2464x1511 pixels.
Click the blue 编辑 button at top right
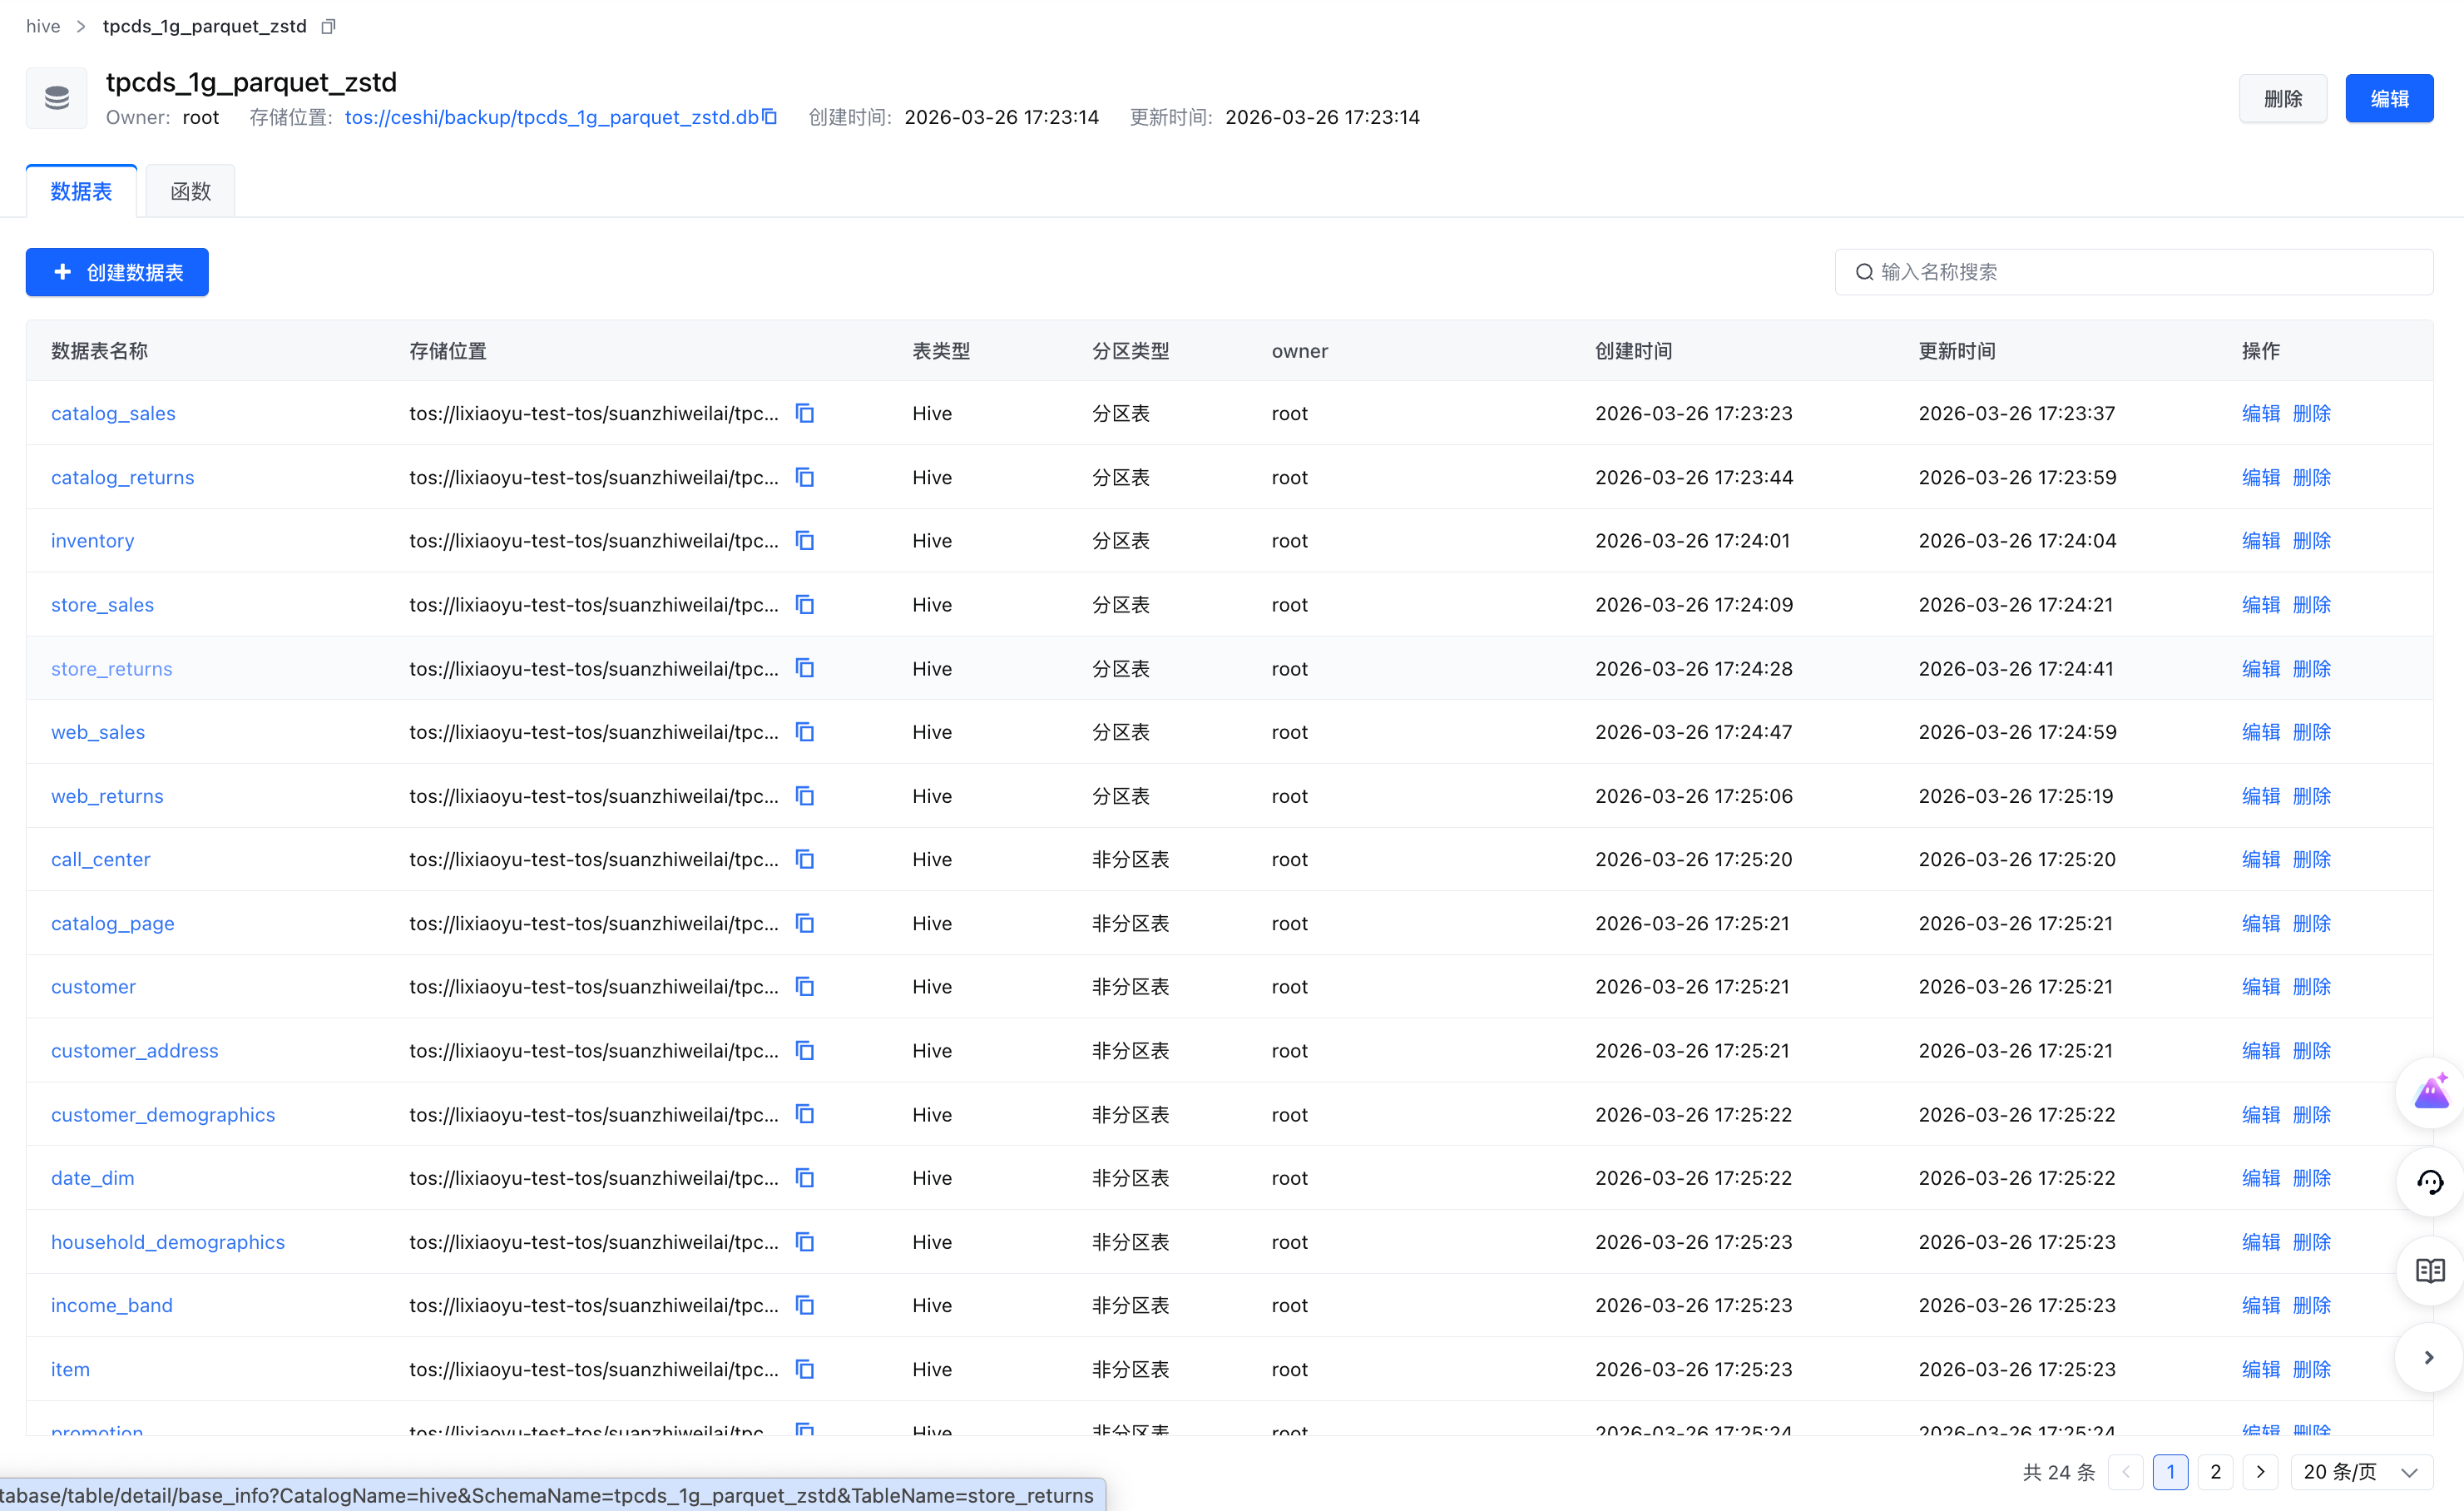pos(2389,98)
